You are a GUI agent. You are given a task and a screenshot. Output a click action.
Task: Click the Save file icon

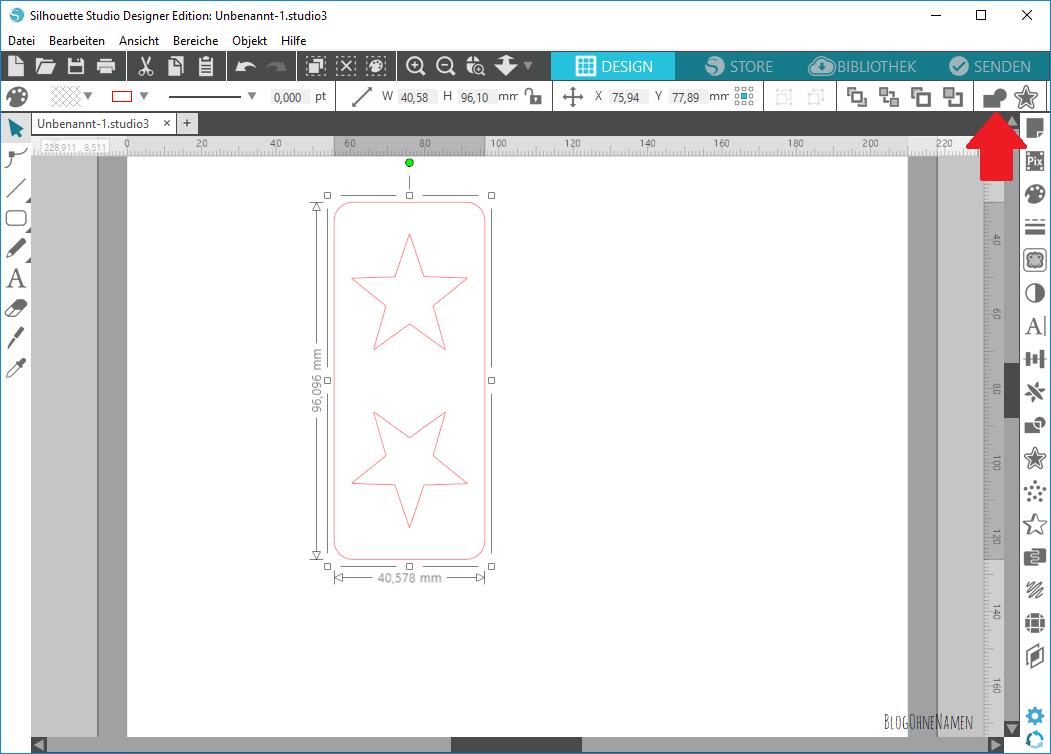pos(76,66)
